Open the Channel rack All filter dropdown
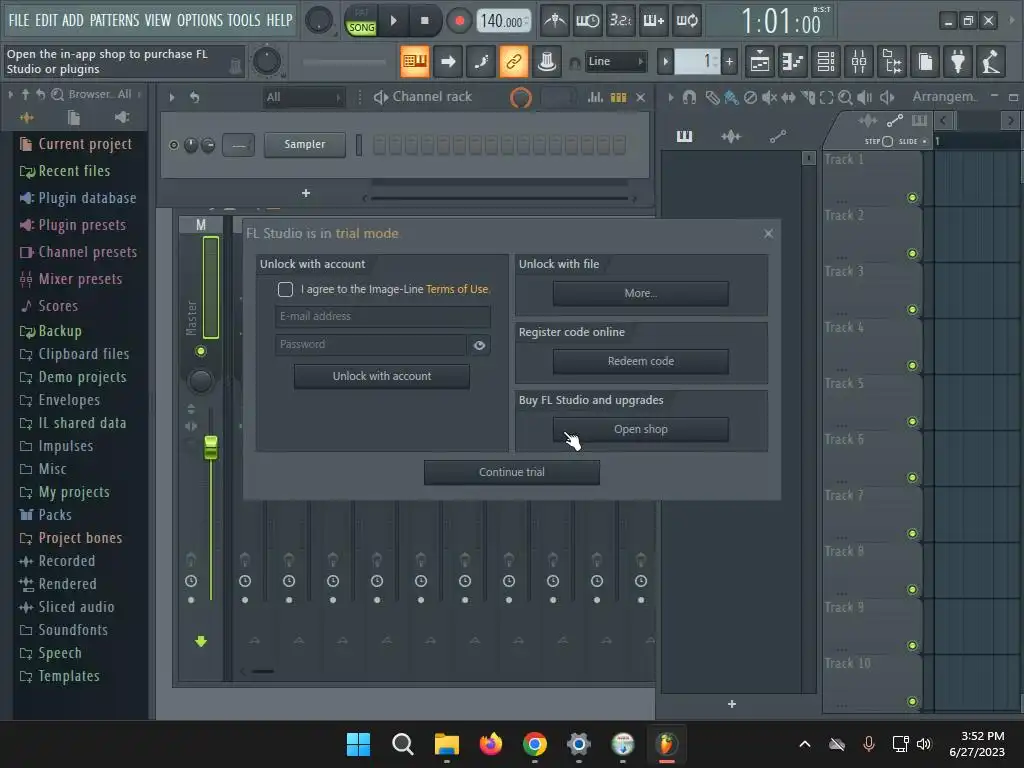 pos(302,97)
